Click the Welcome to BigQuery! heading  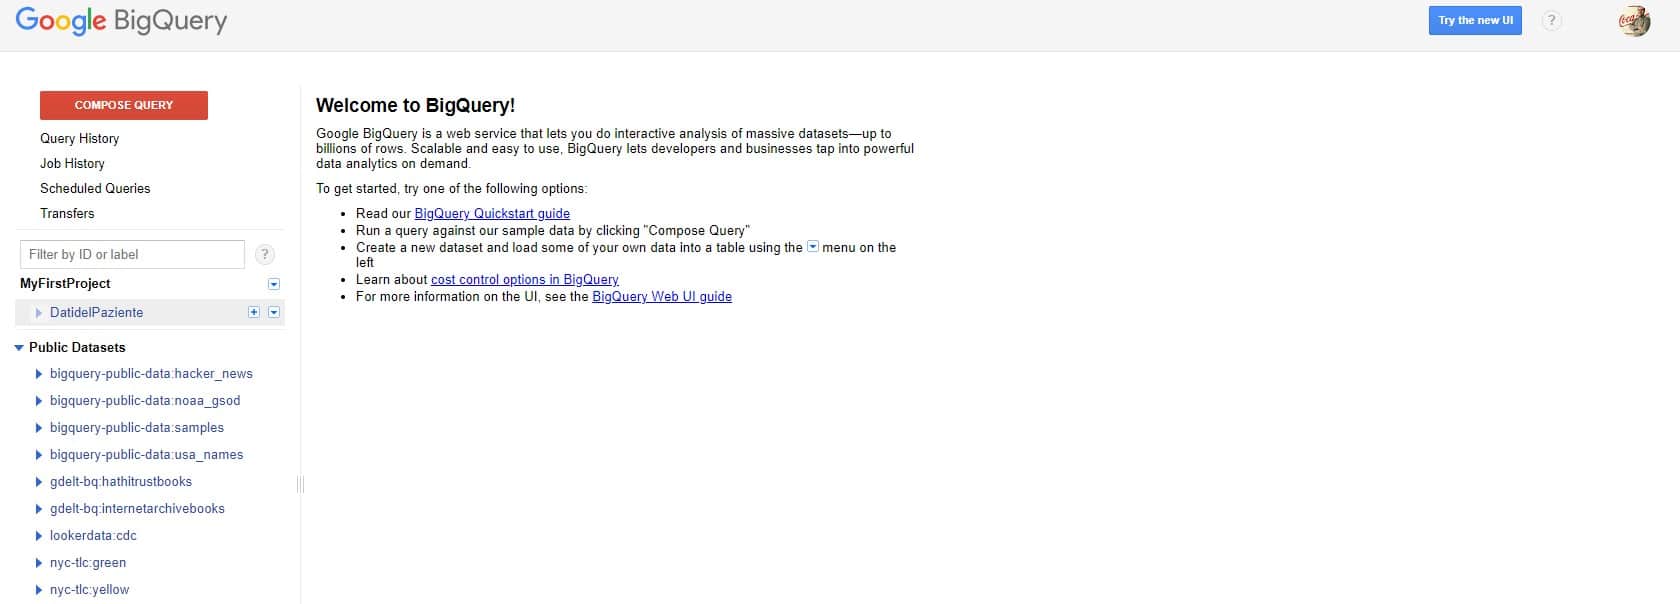[415, 105]
